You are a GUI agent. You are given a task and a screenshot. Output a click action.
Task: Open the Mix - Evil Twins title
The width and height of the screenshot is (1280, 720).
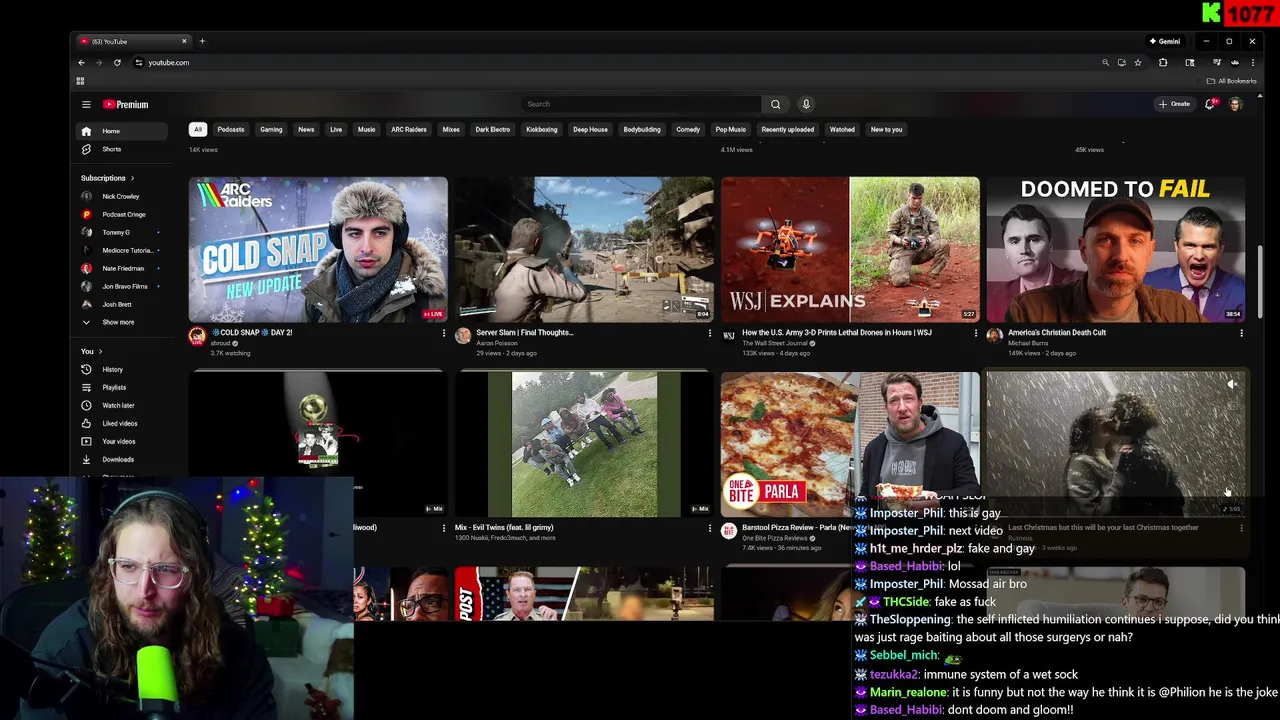(504, 527)
